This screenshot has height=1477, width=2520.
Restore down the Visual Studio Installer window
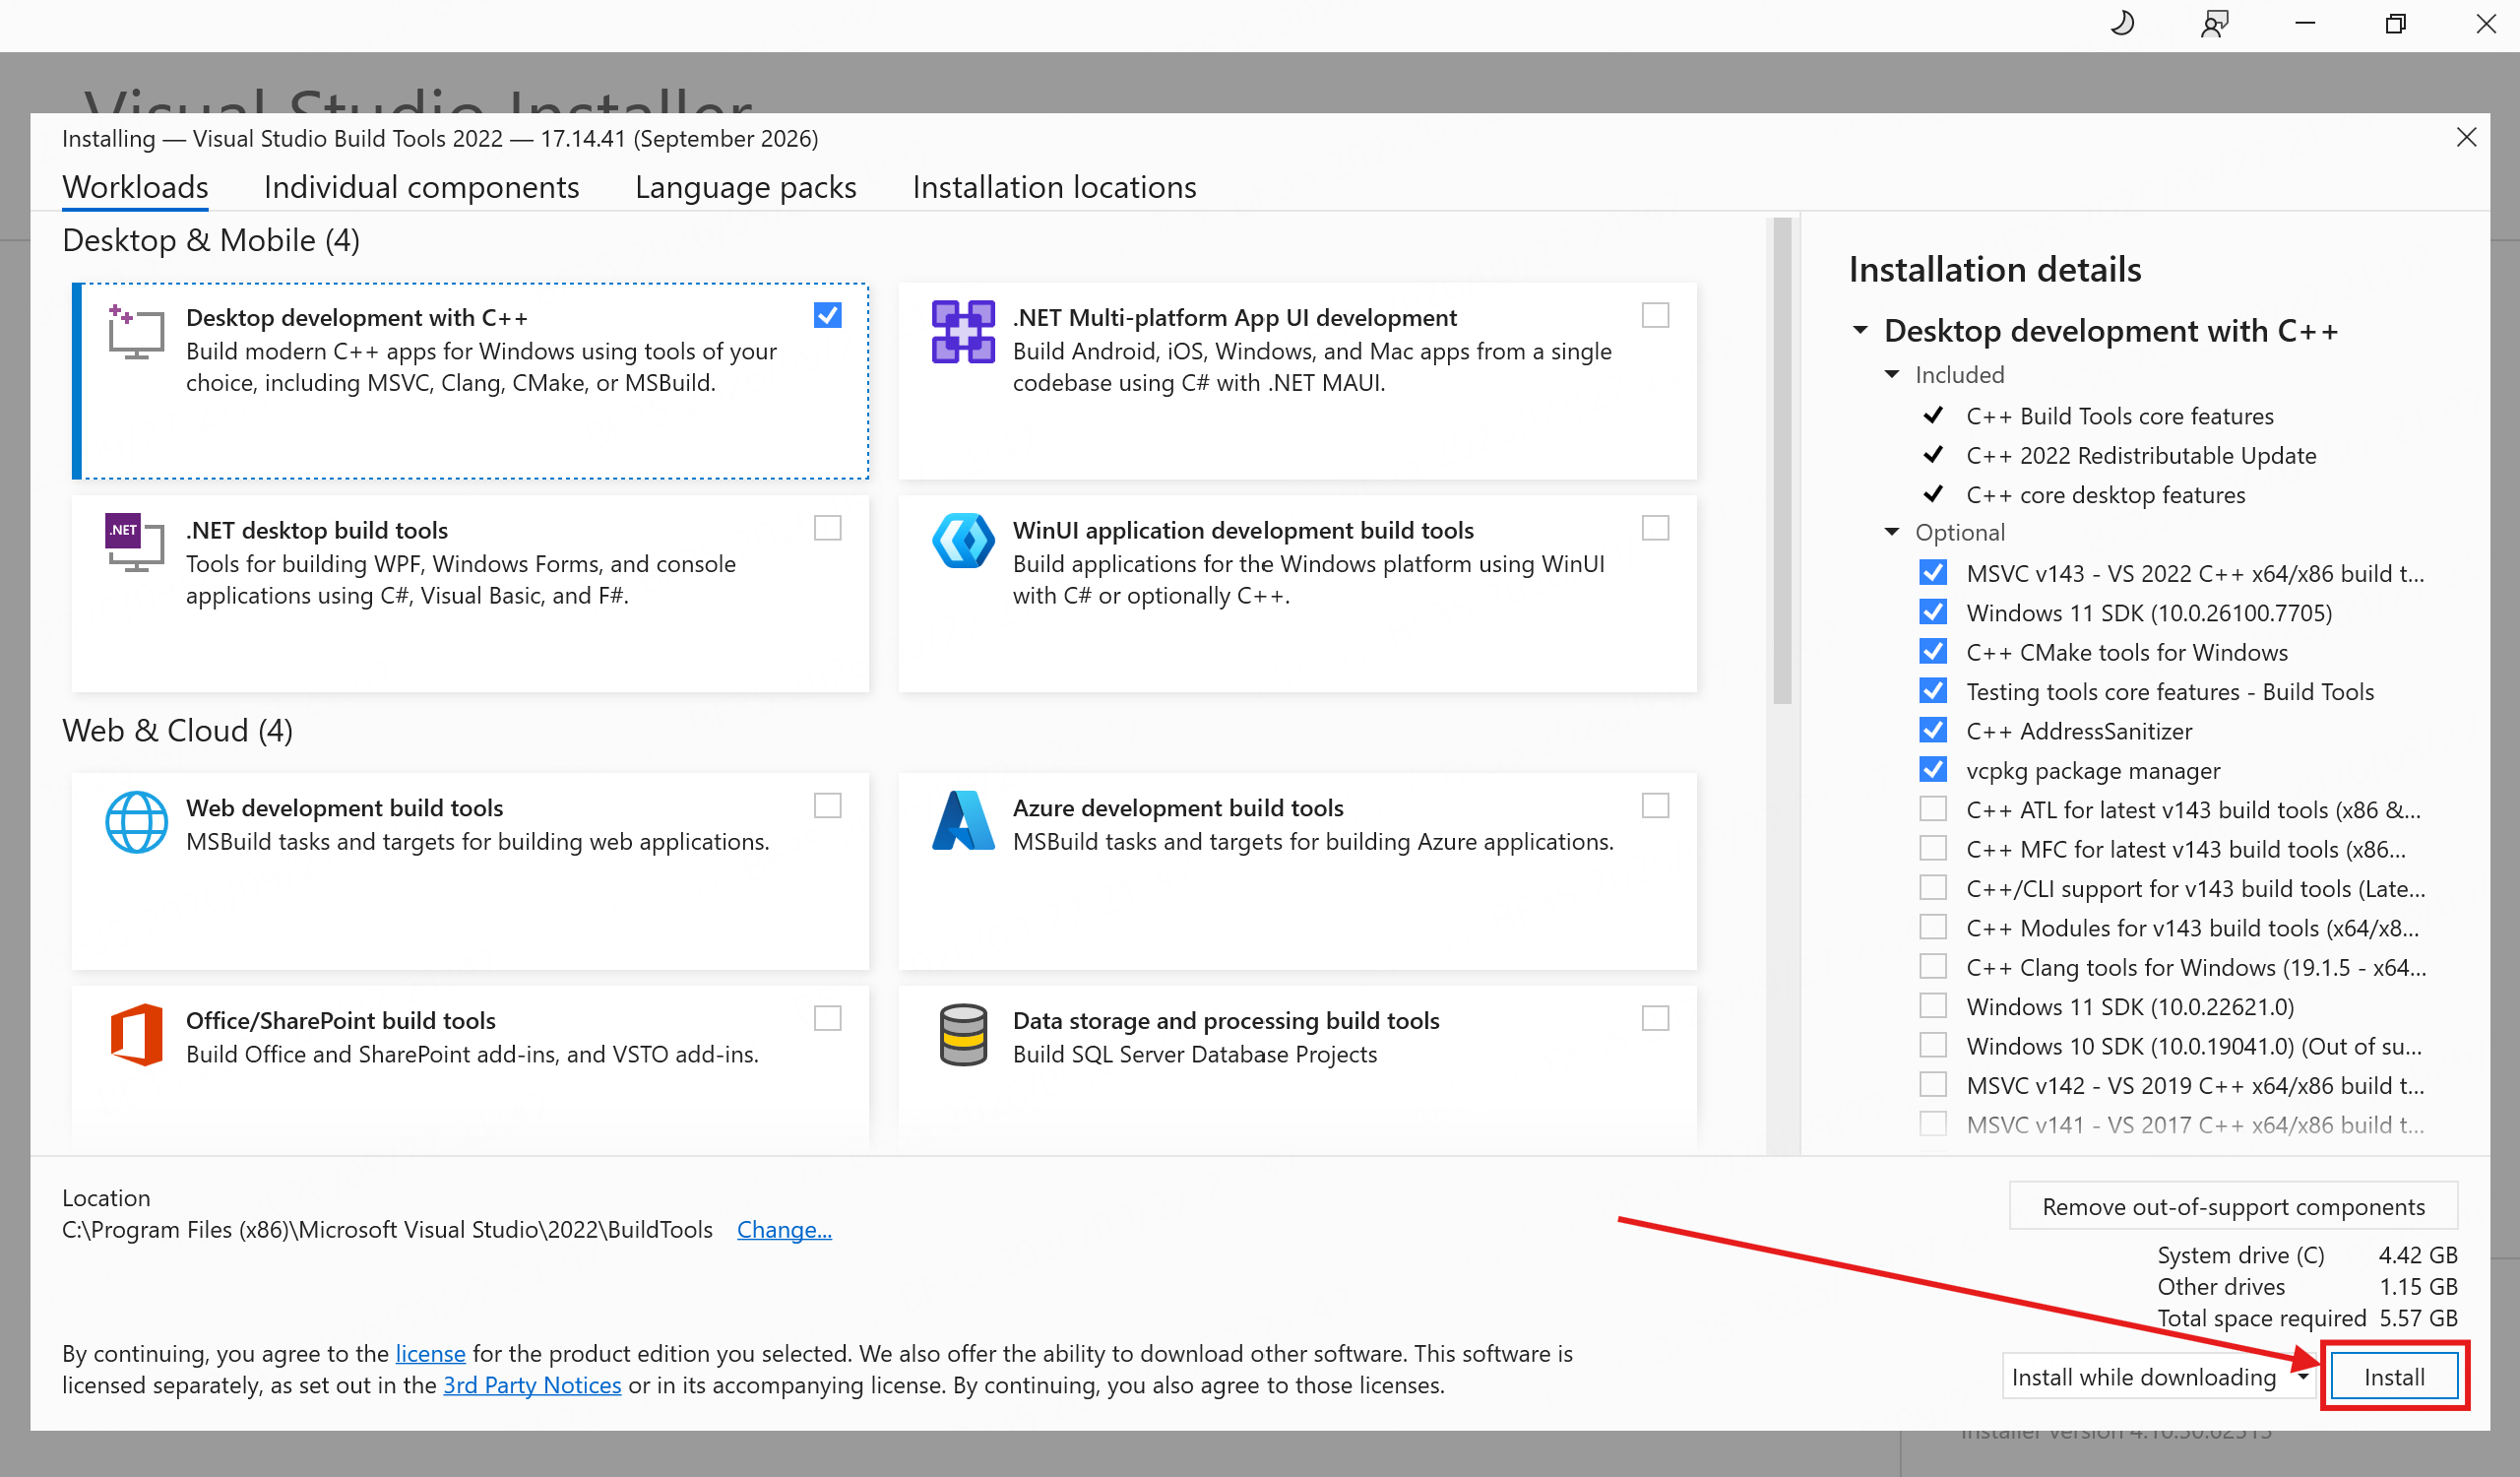pos(2395,24)
